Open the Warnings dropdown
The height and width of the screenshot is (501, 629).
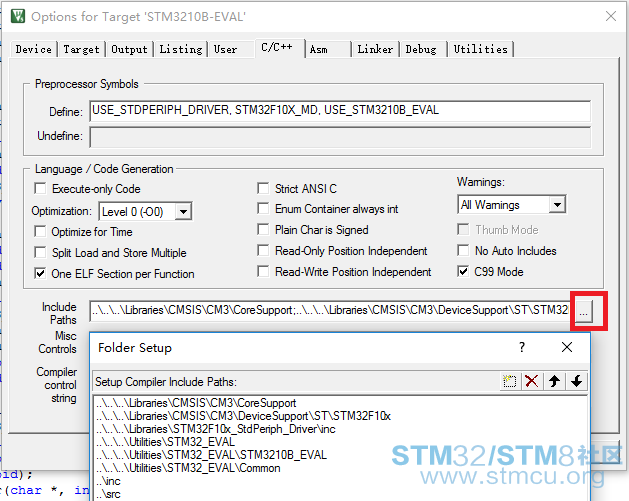[x=557, y=205]
